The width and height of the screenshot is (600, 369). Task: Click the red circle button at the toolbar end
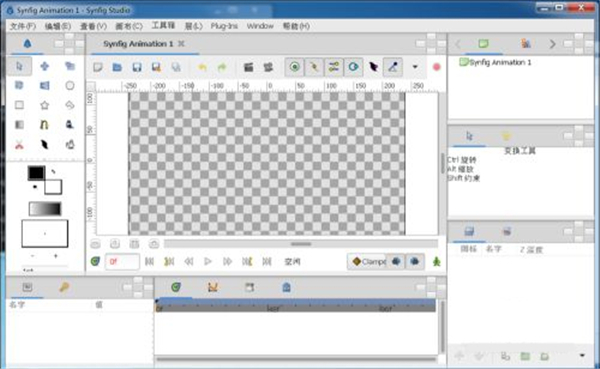pyautogui.click(x=436, y=67)
